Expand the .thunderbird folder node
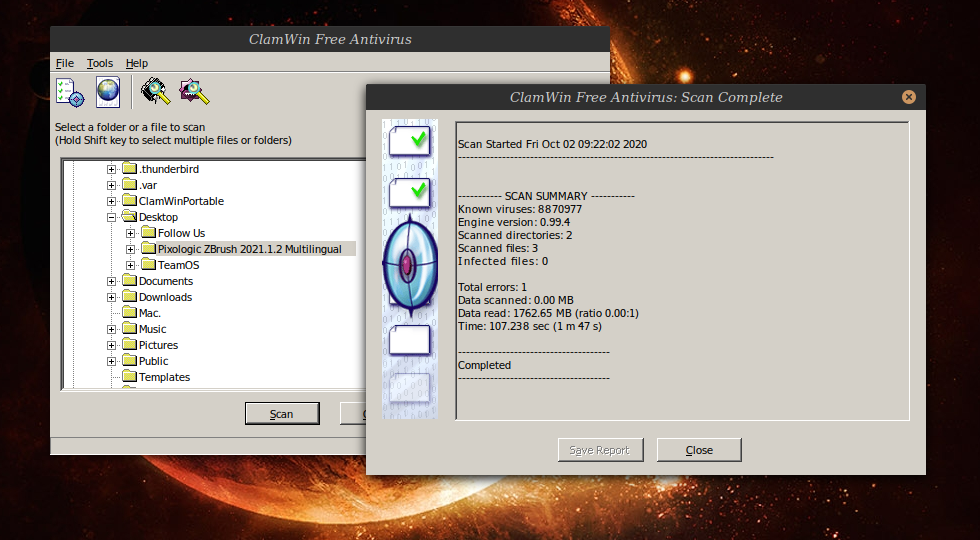This screenshot has height=540, width=980. (111, 169)
